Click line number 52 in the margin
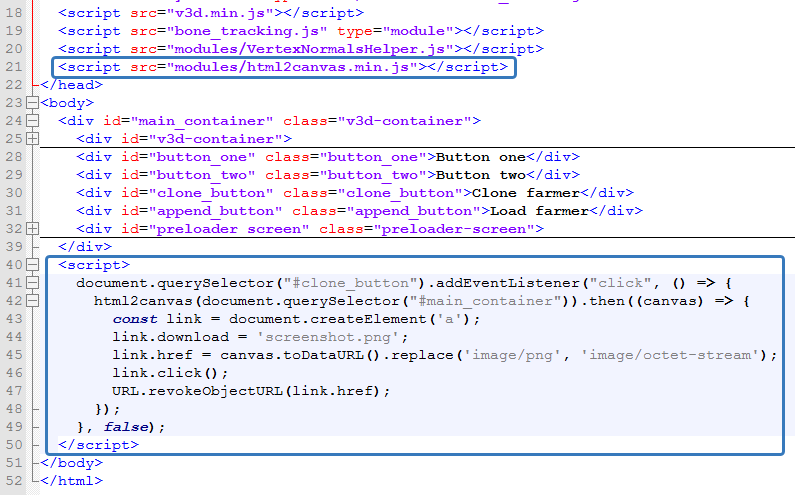This screenshot has height=495, width=795. [x=14, y=481]
